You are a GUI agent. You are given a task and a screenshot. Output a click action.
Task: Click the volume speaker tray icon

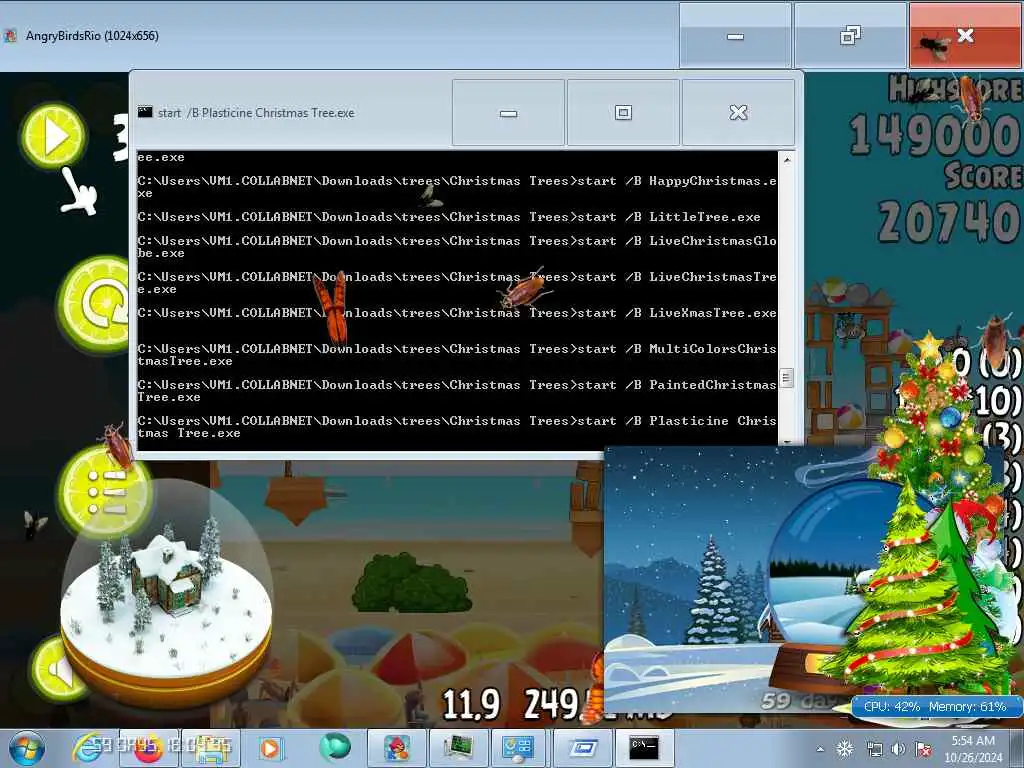click(x=899, y=749)
